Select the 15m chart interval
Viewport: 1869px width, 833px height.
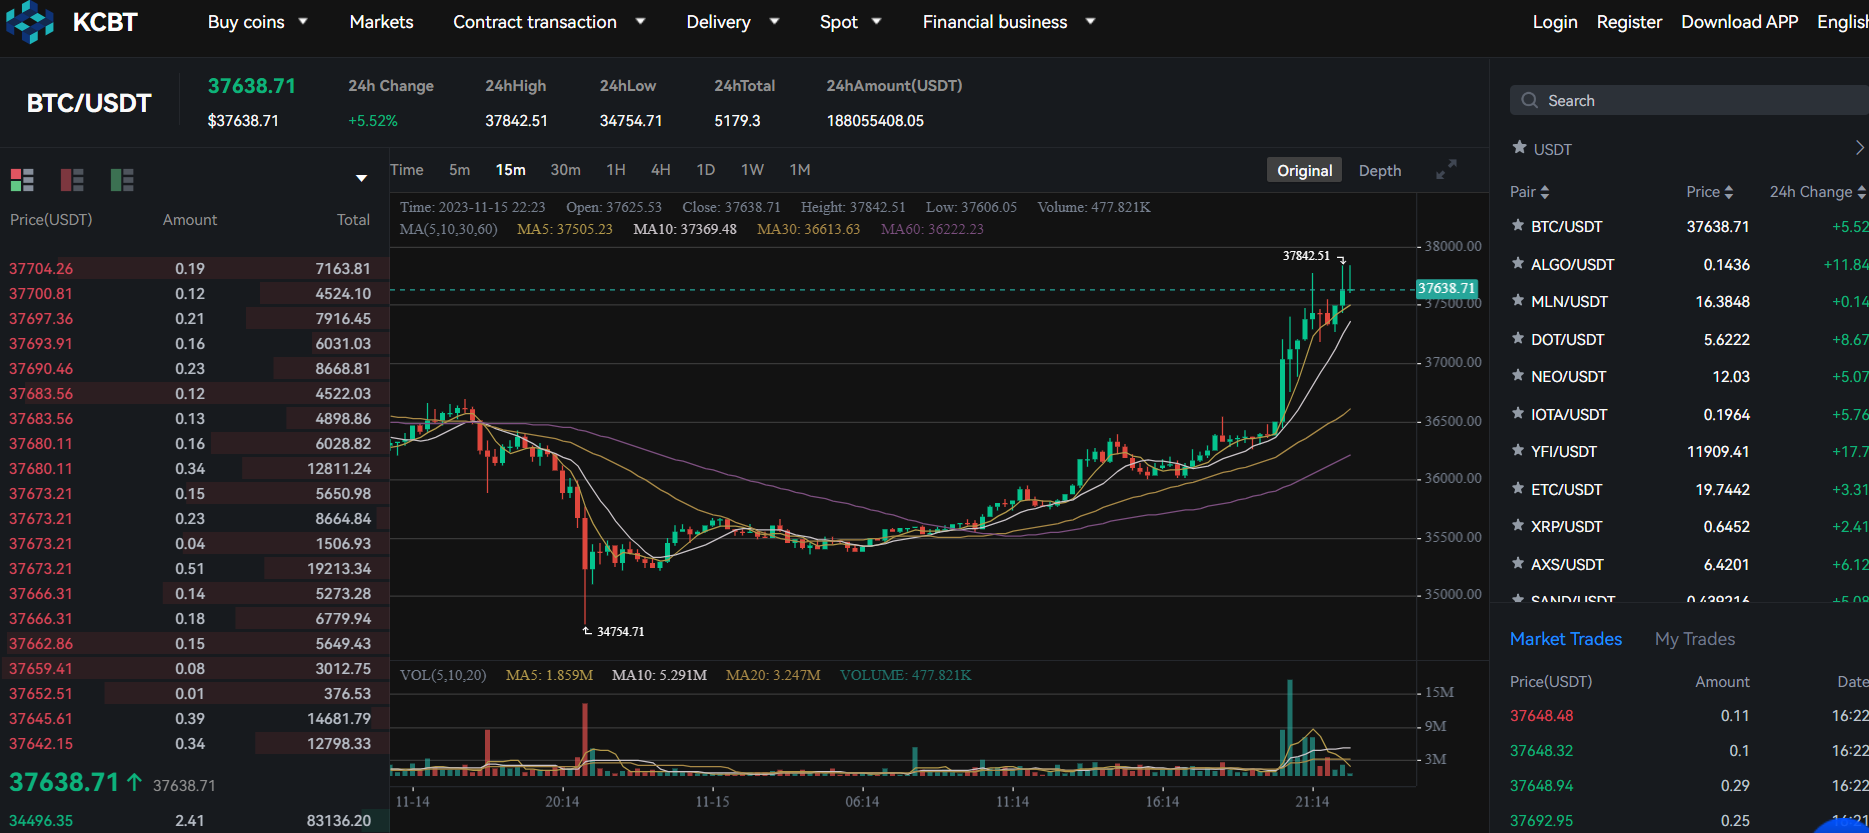coord(510,170)
